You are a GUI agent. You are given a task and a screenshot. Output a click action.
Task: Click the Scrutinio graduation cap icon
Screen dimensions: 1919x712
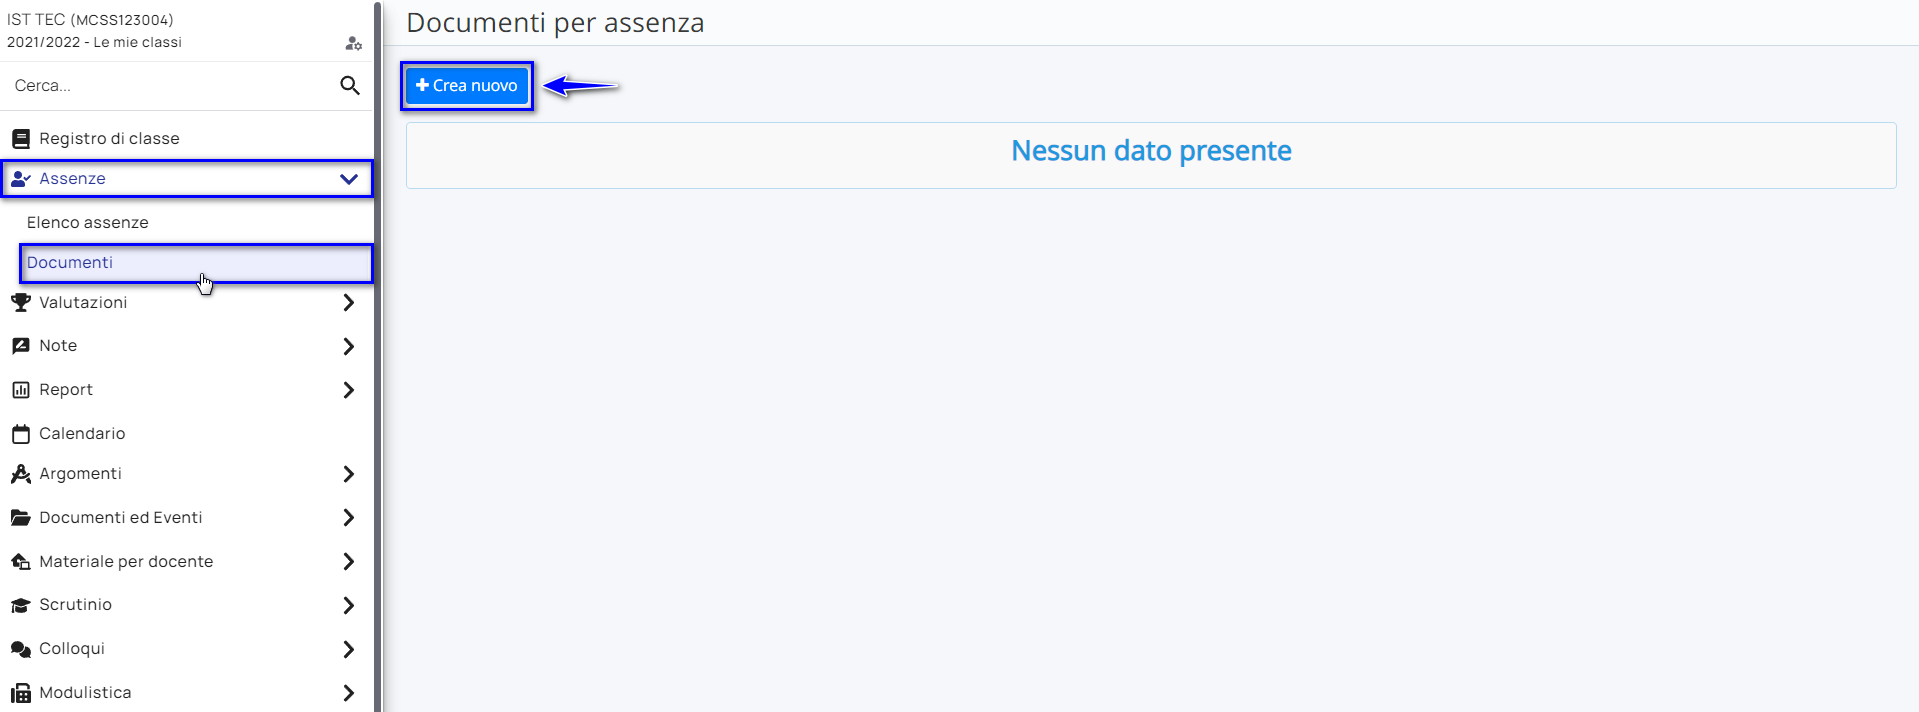pos(20,605)
